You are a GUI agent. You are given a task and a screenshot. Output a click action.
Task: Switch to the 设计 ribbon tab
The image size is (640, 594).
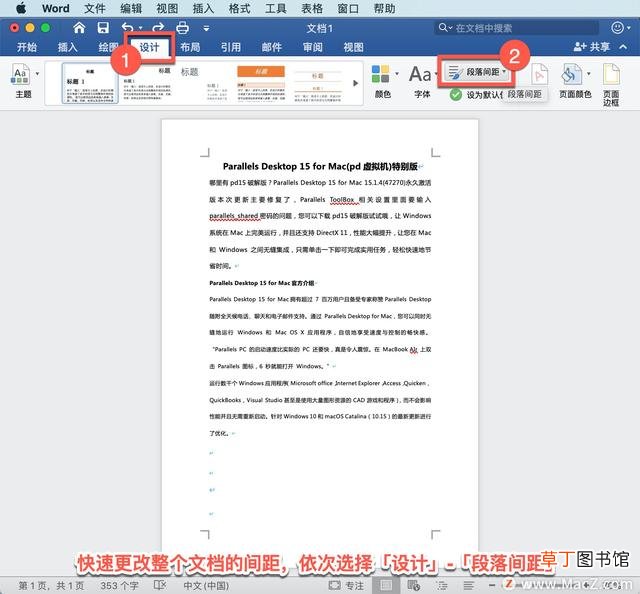point(149,47)
